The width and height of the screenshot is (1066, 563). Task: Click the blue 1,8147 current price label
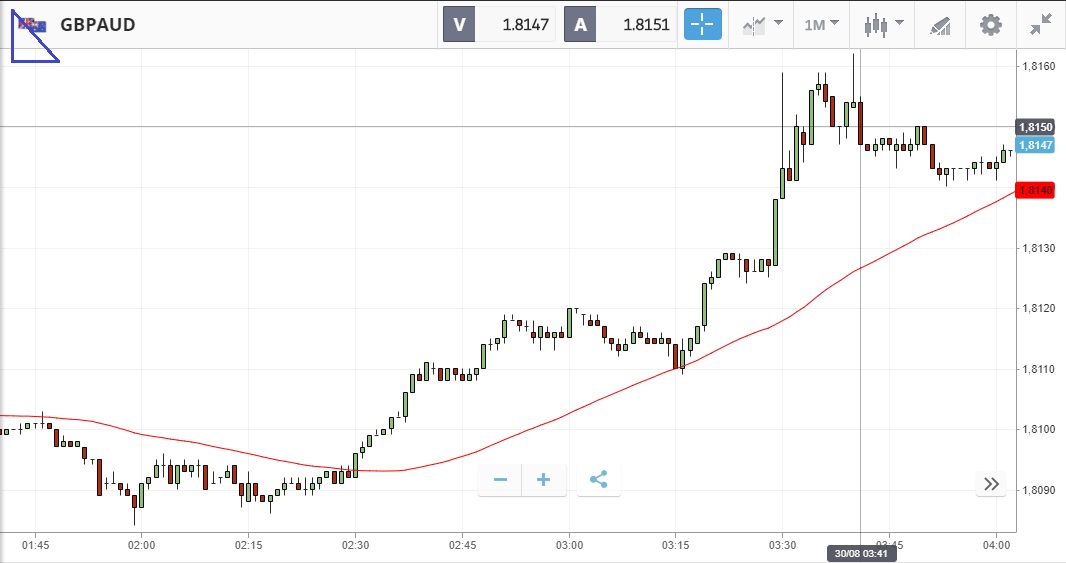(x=1035, y=145)
